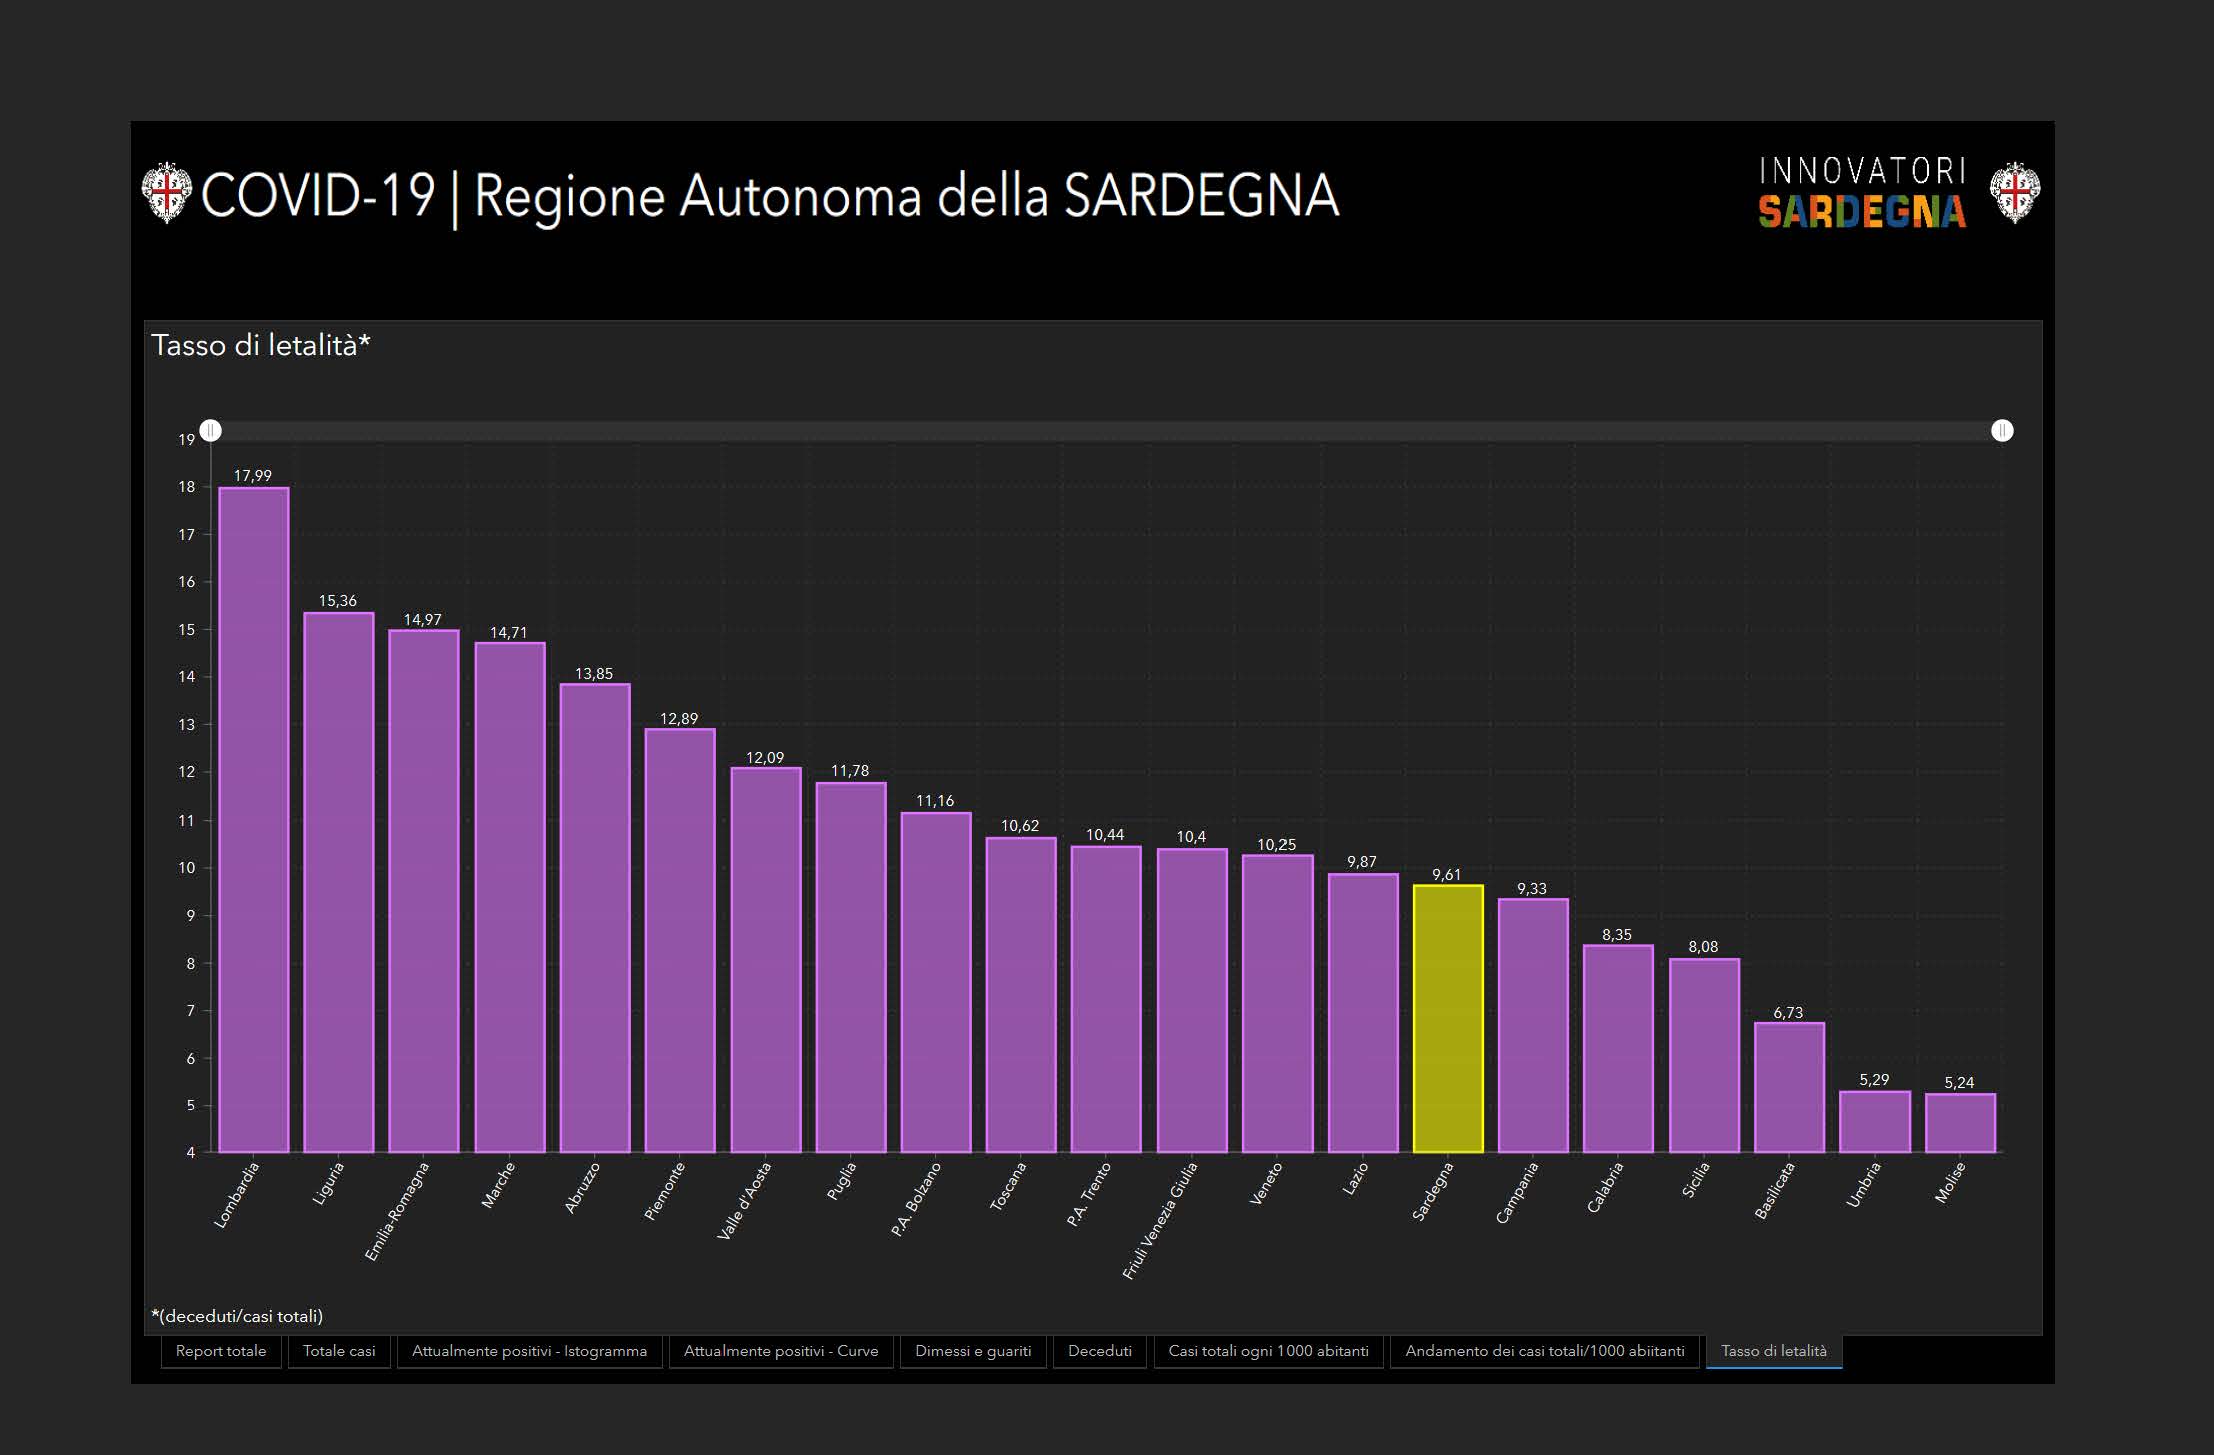Click the Lombardia bar with value 17,99

point(254,820)
